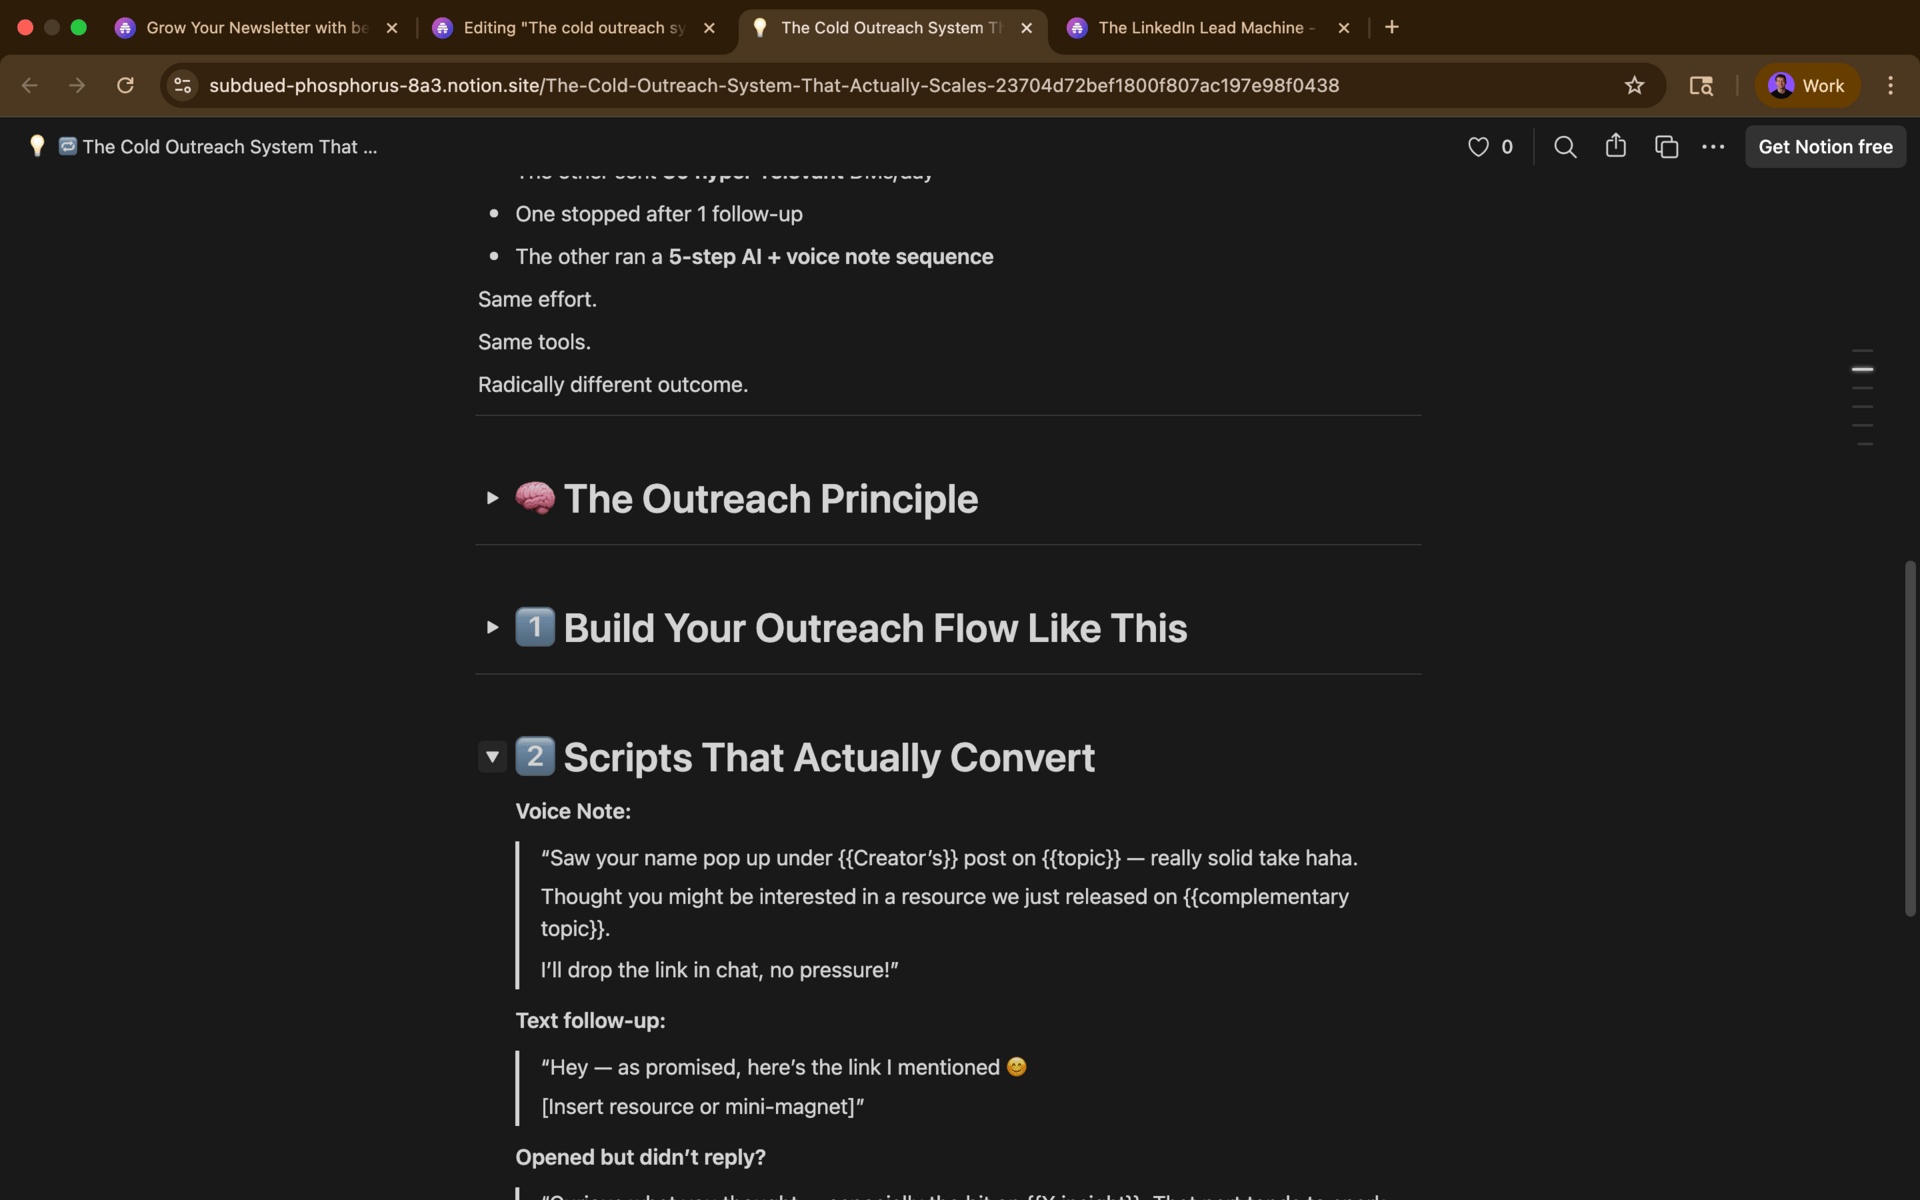
Task: Open the Work profile button
Action: 1807,86
